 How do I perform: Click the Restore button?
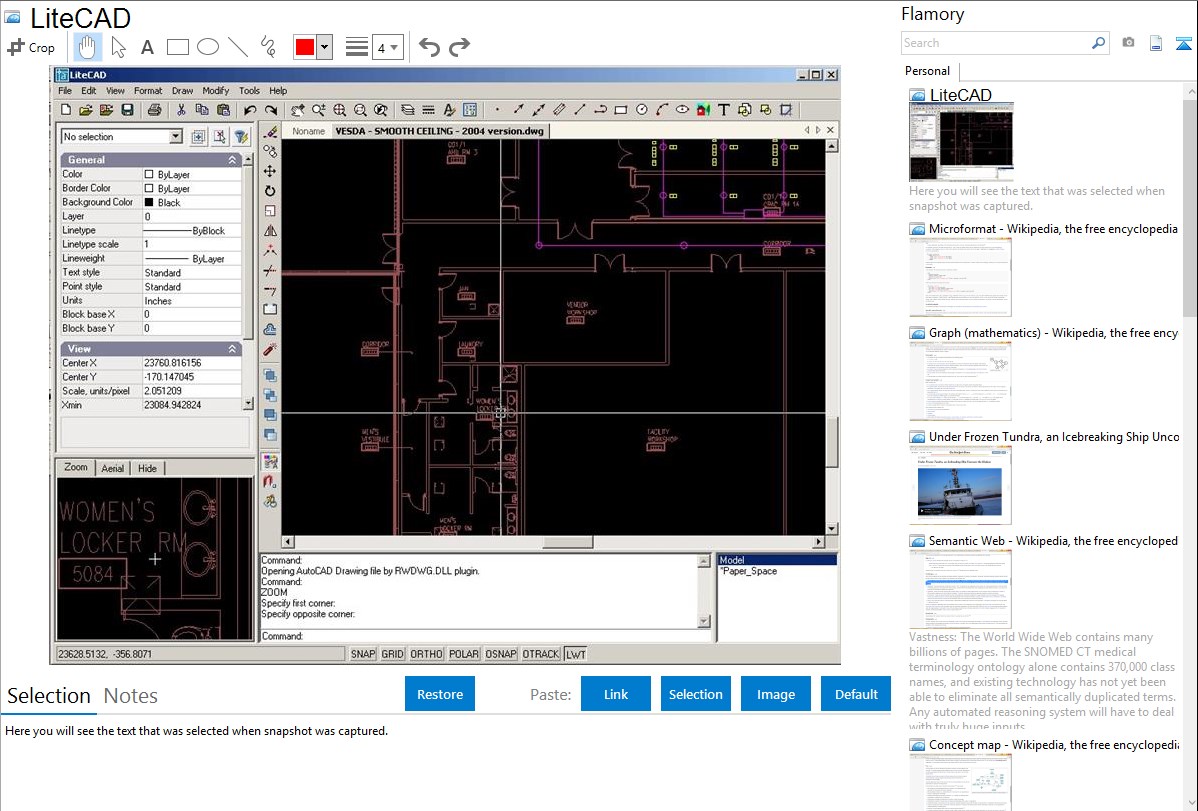[x=440, y=694]
